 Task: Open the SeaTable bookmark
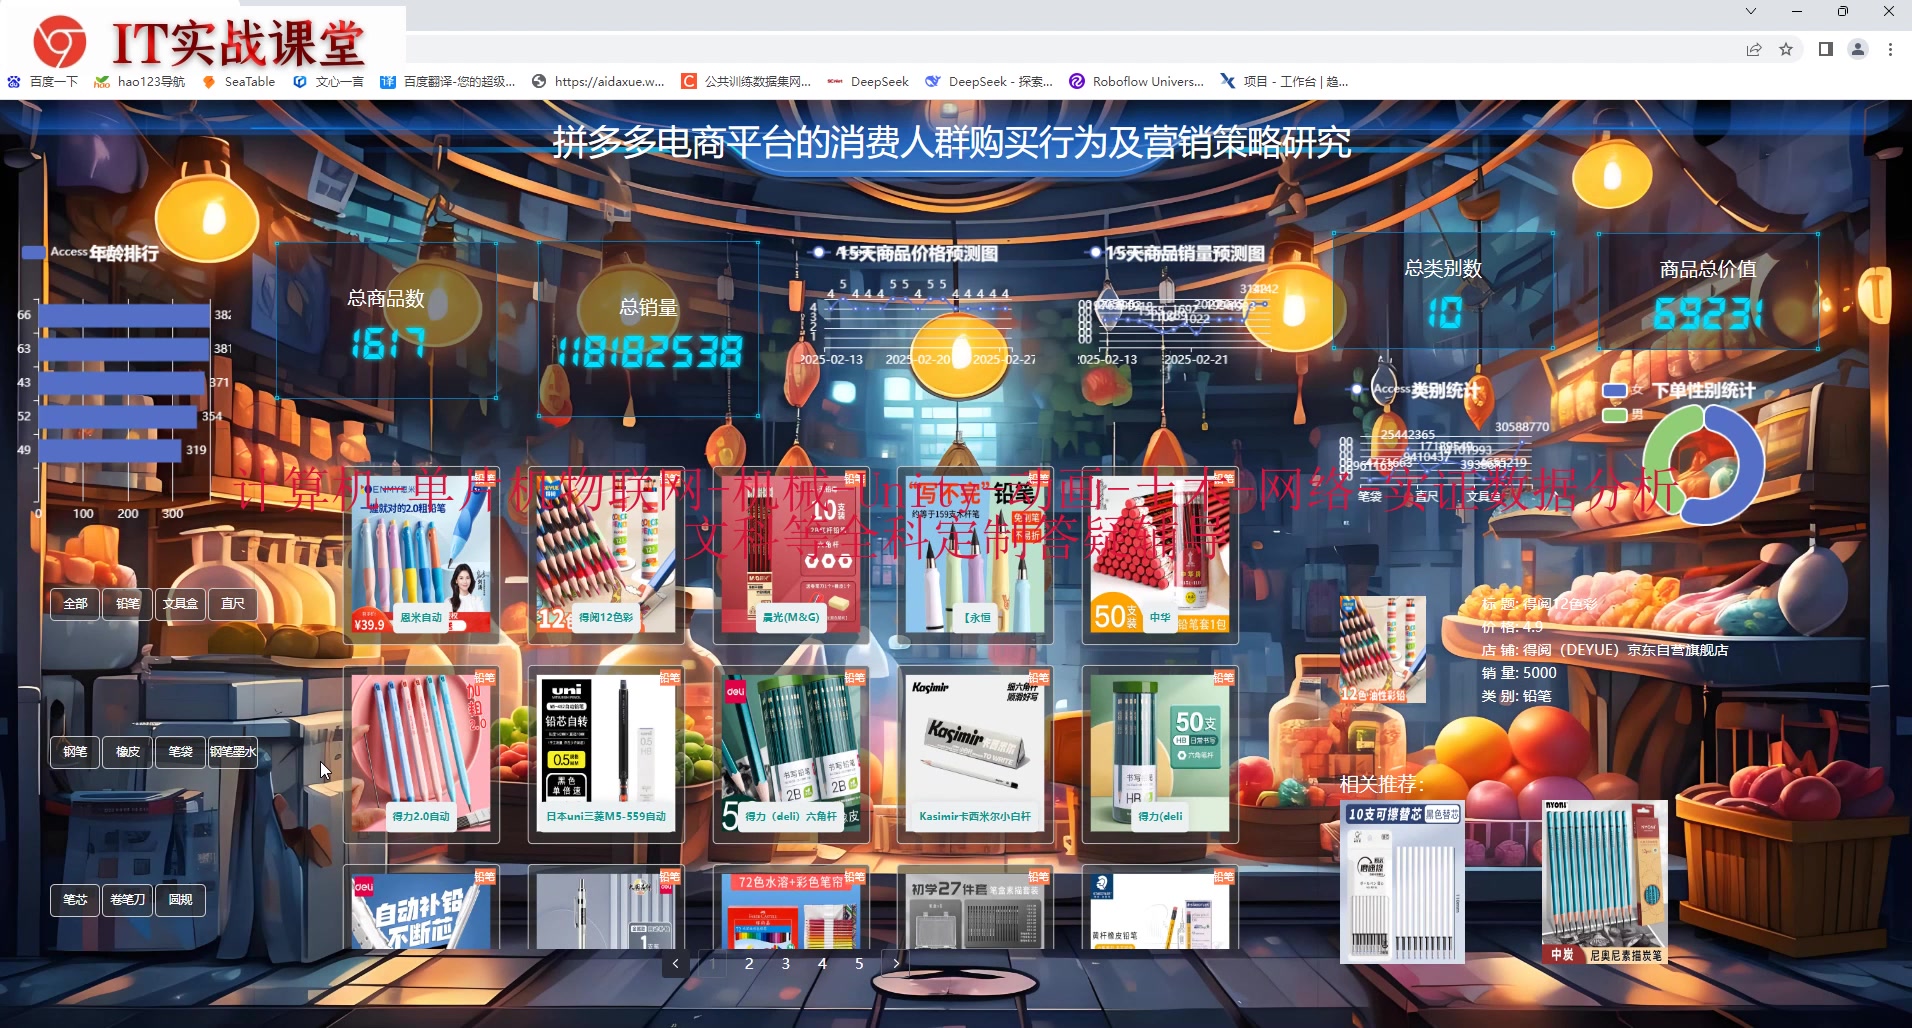239,82
